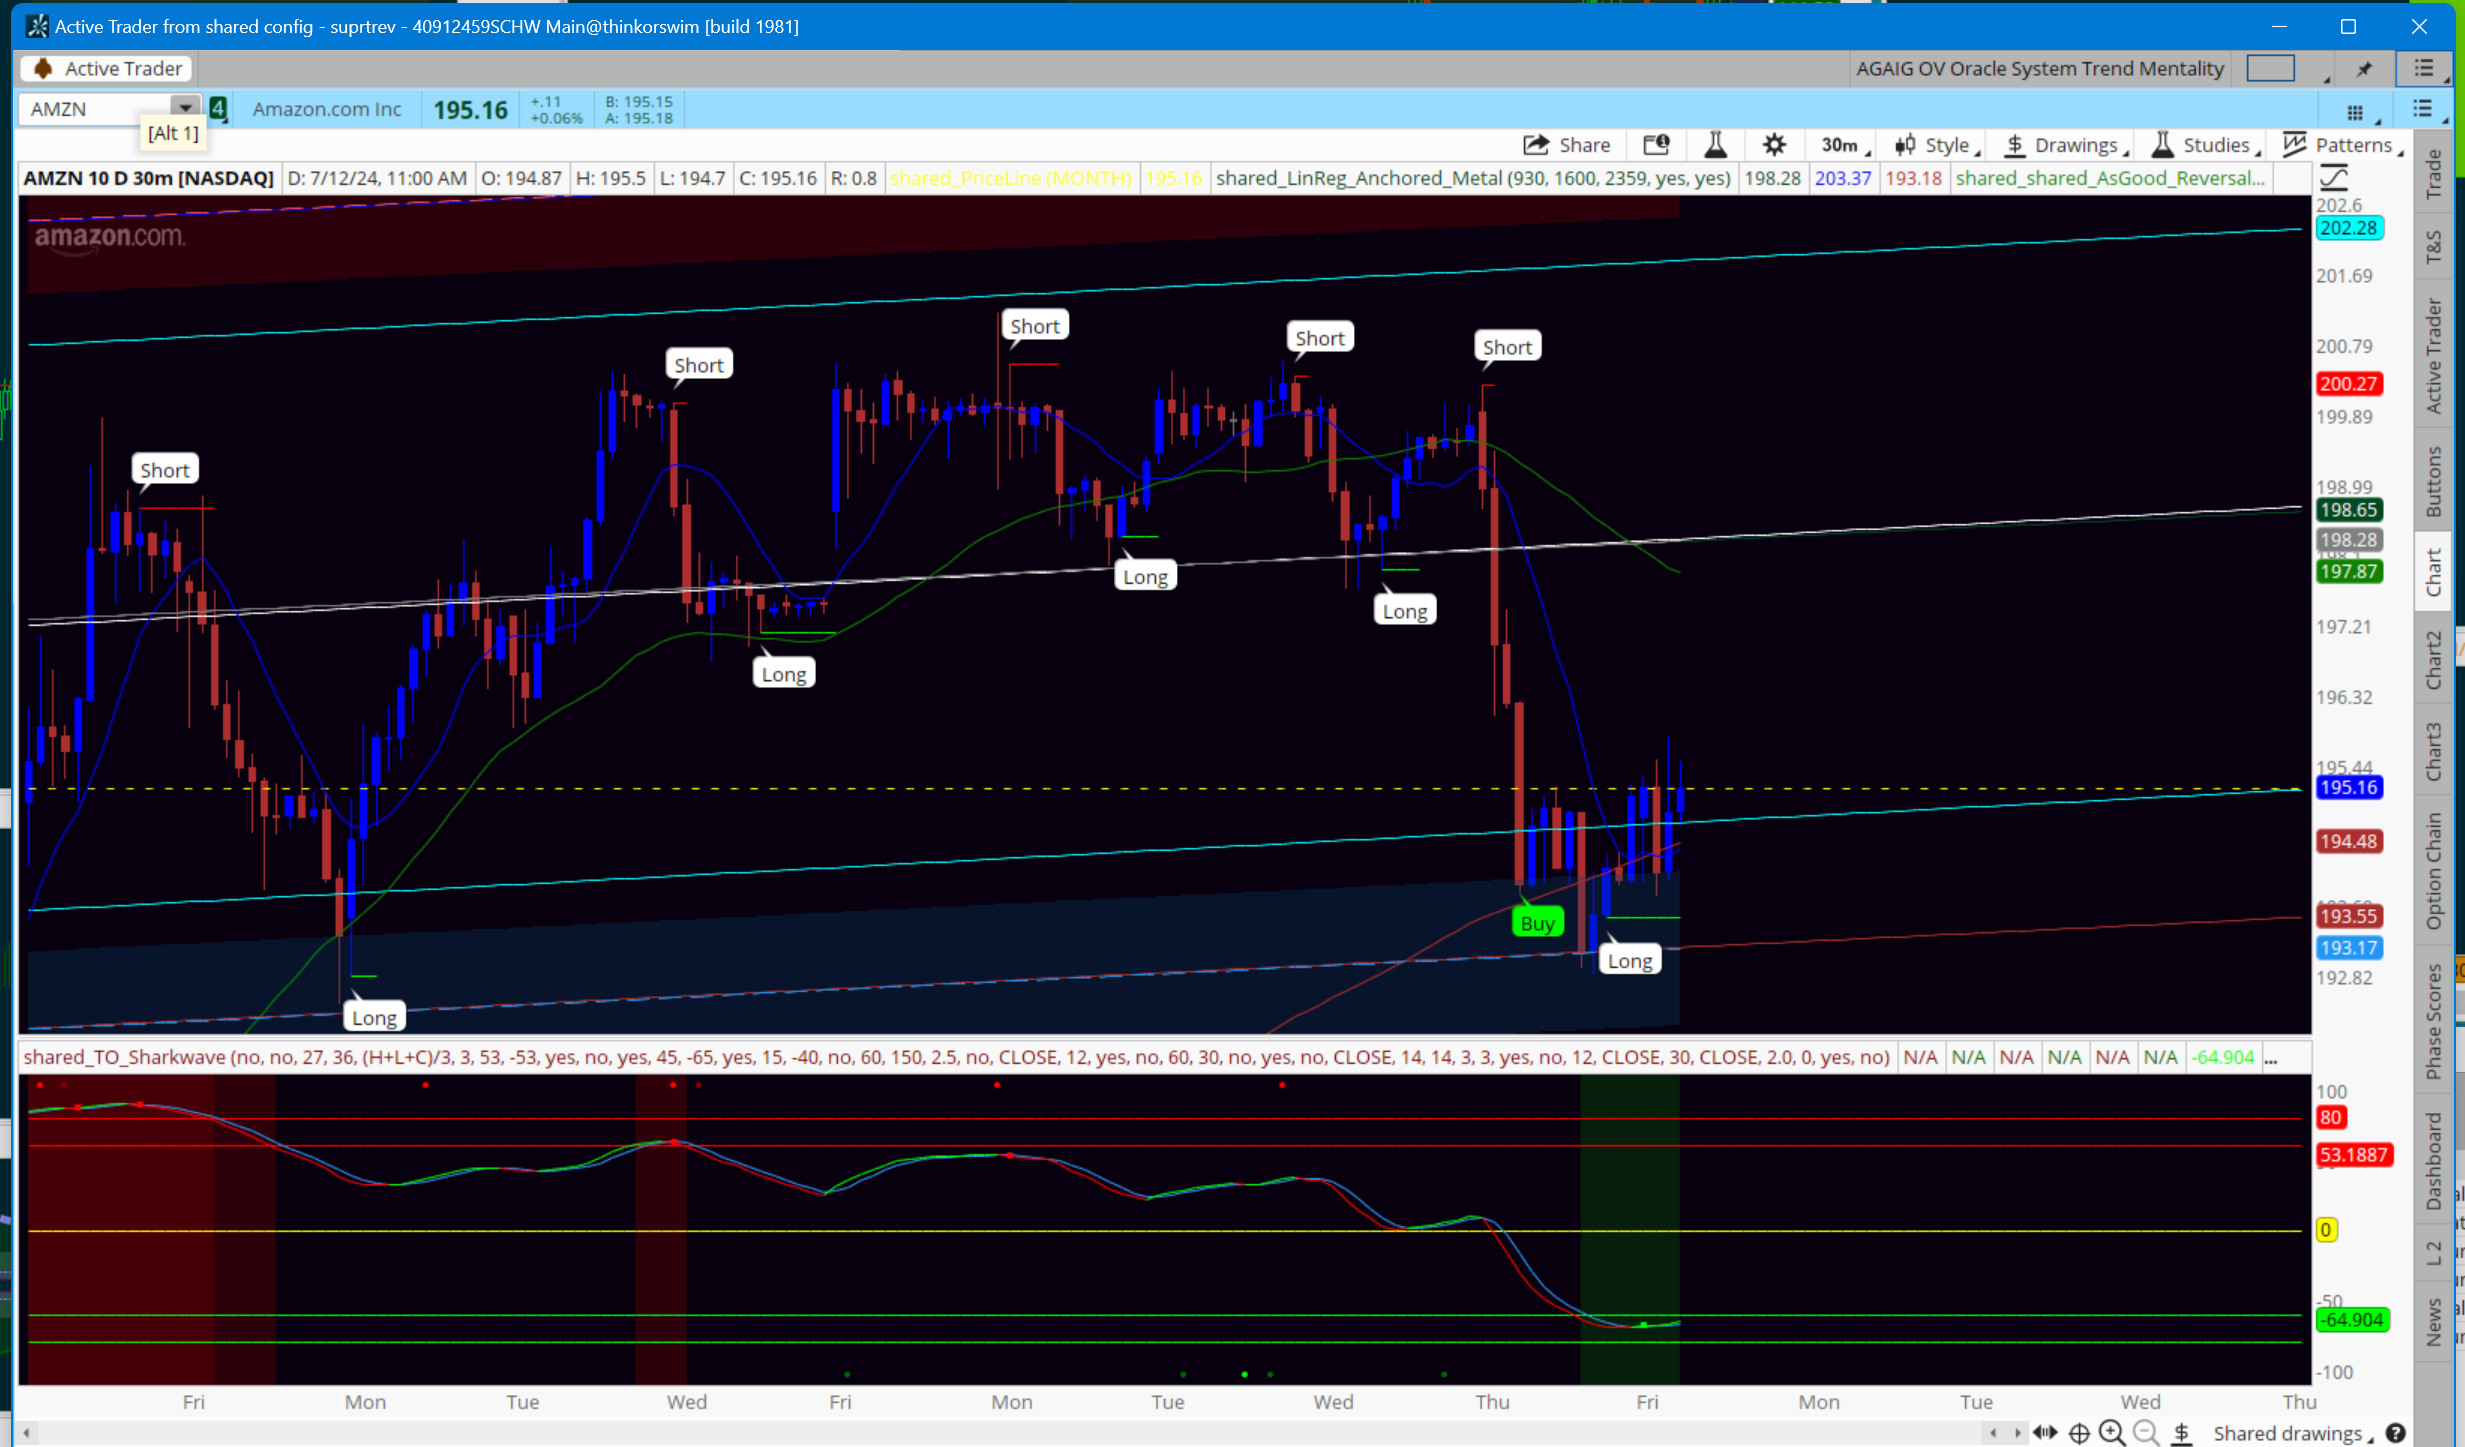Click the pin icon in the top bar

[2364, 68]
